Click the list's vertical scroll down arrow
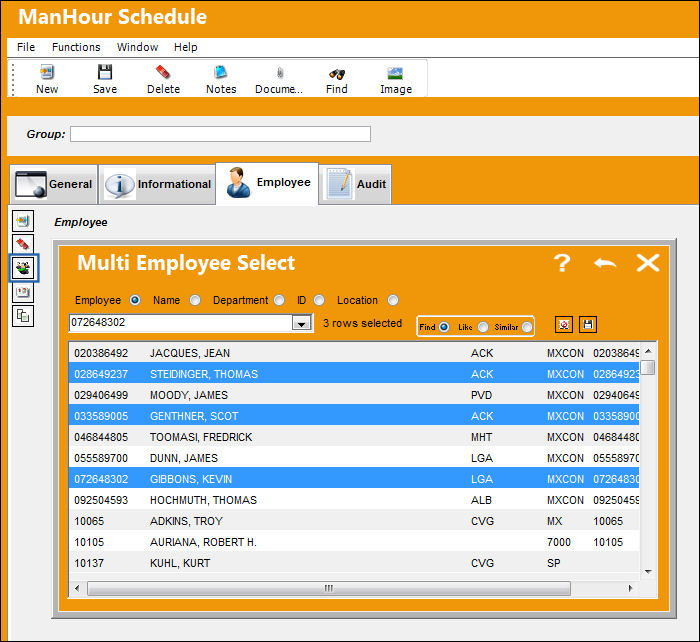 pyautogui.click(x=648, y=571)
